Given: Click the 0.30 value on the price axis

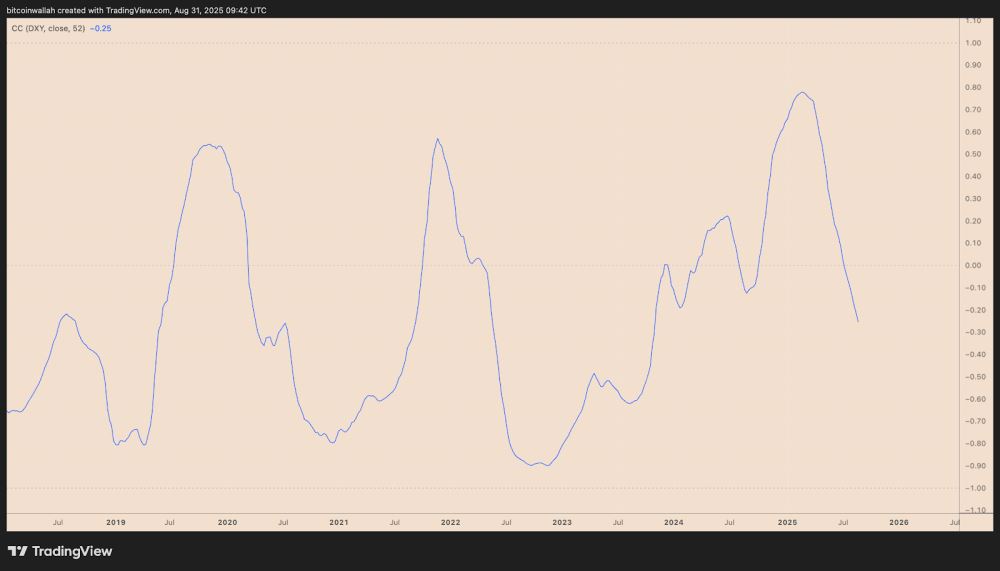Looking at the screenshot, I should [x=973, y=199].
